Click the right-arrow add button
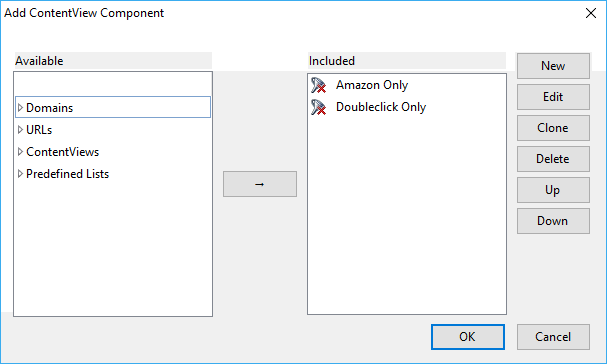This screenshot has height=364, width=607. point(260,184)
